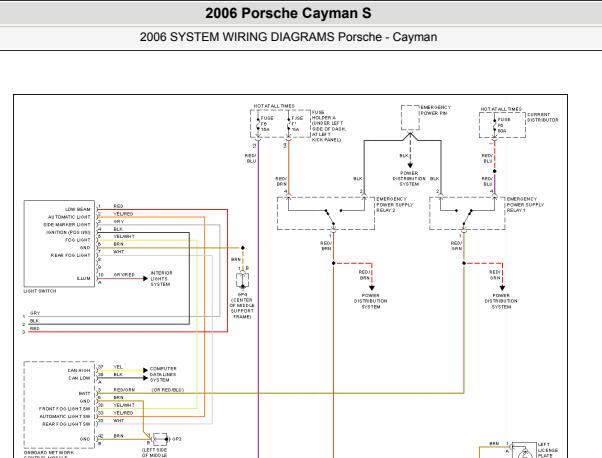Click the "YEL/WHT" wire label at light switch pin 5

(124, 236)
